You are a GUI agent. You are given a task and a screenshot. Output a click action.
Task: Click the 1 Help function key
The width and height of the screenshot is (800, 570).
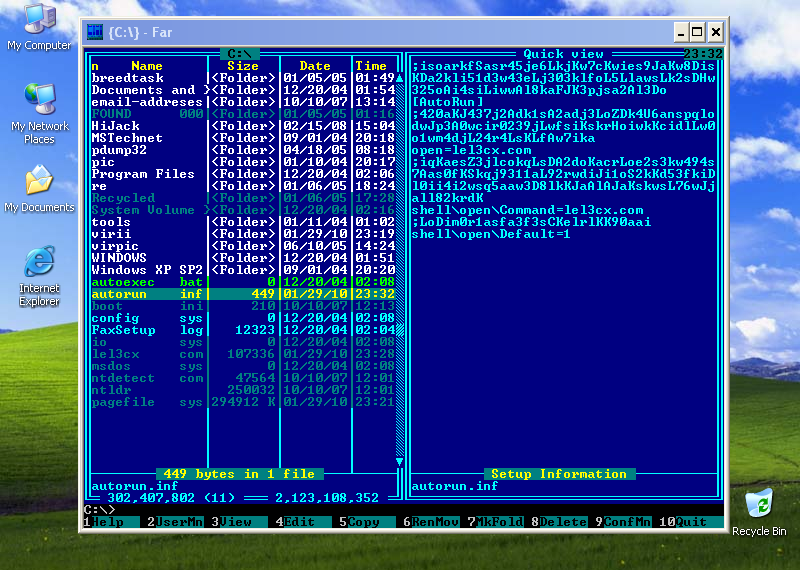112,522
